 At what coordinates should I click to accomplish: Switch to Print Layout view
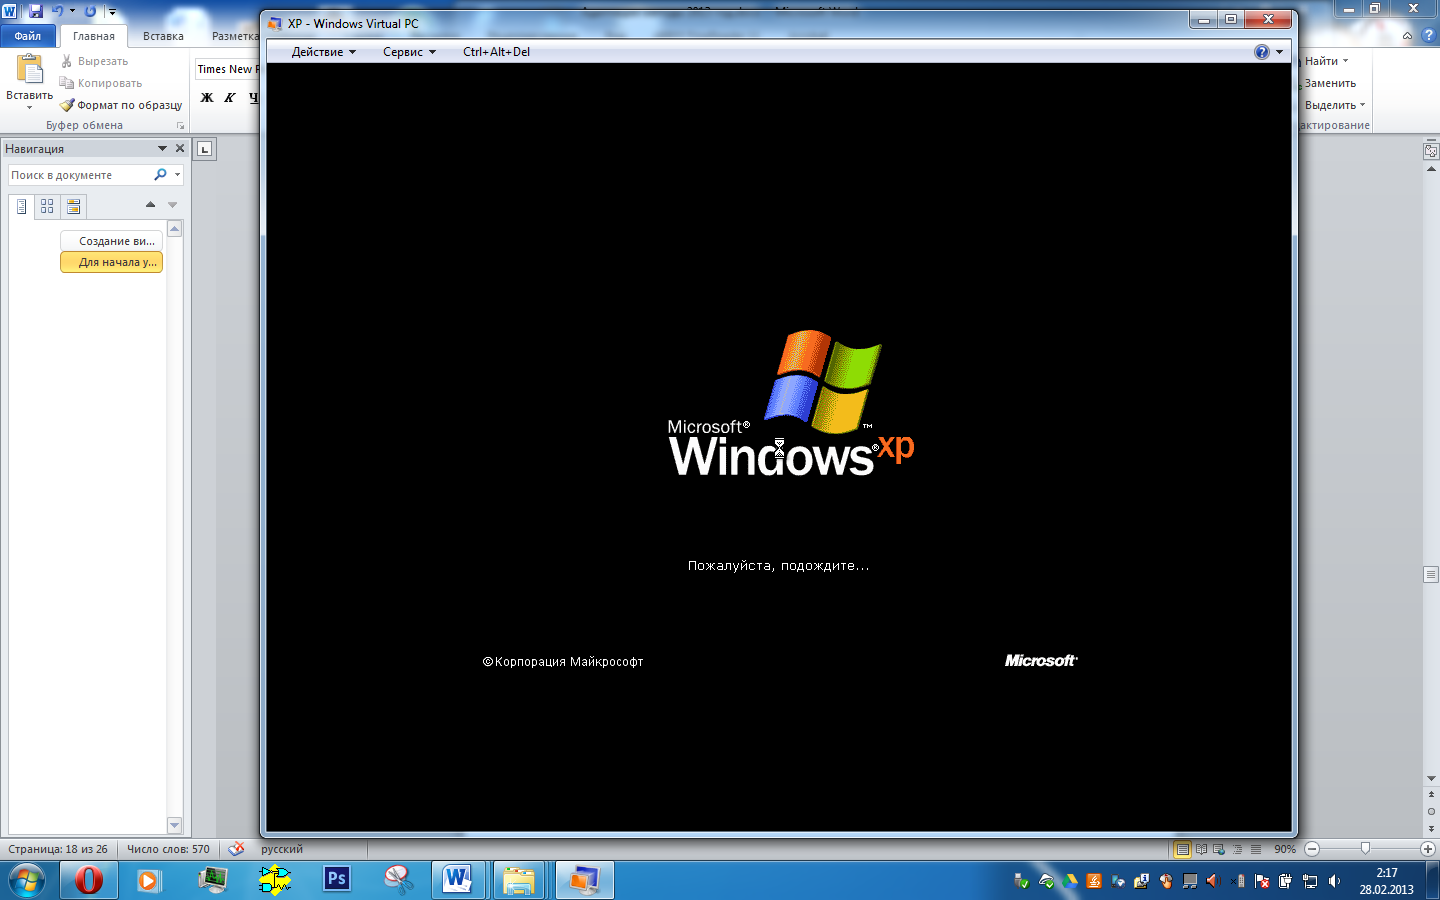[x=1183, y=849]
